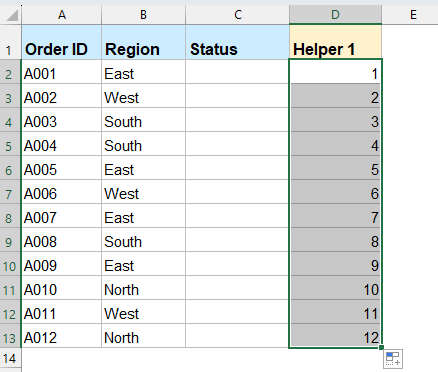Image resolution: width=438 pixels, height=372 pixels.
Task: Click the Order ID header cell
Action: pyautogui.click(x=62, y=42)
